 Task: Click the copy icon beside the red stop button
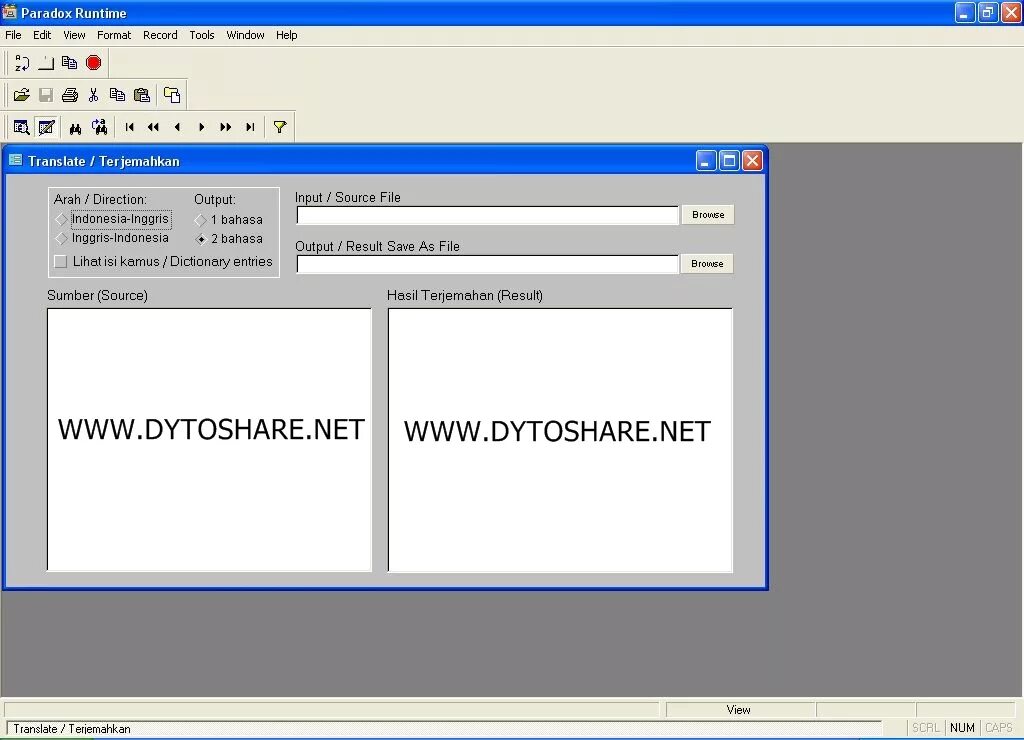point(69,63)
